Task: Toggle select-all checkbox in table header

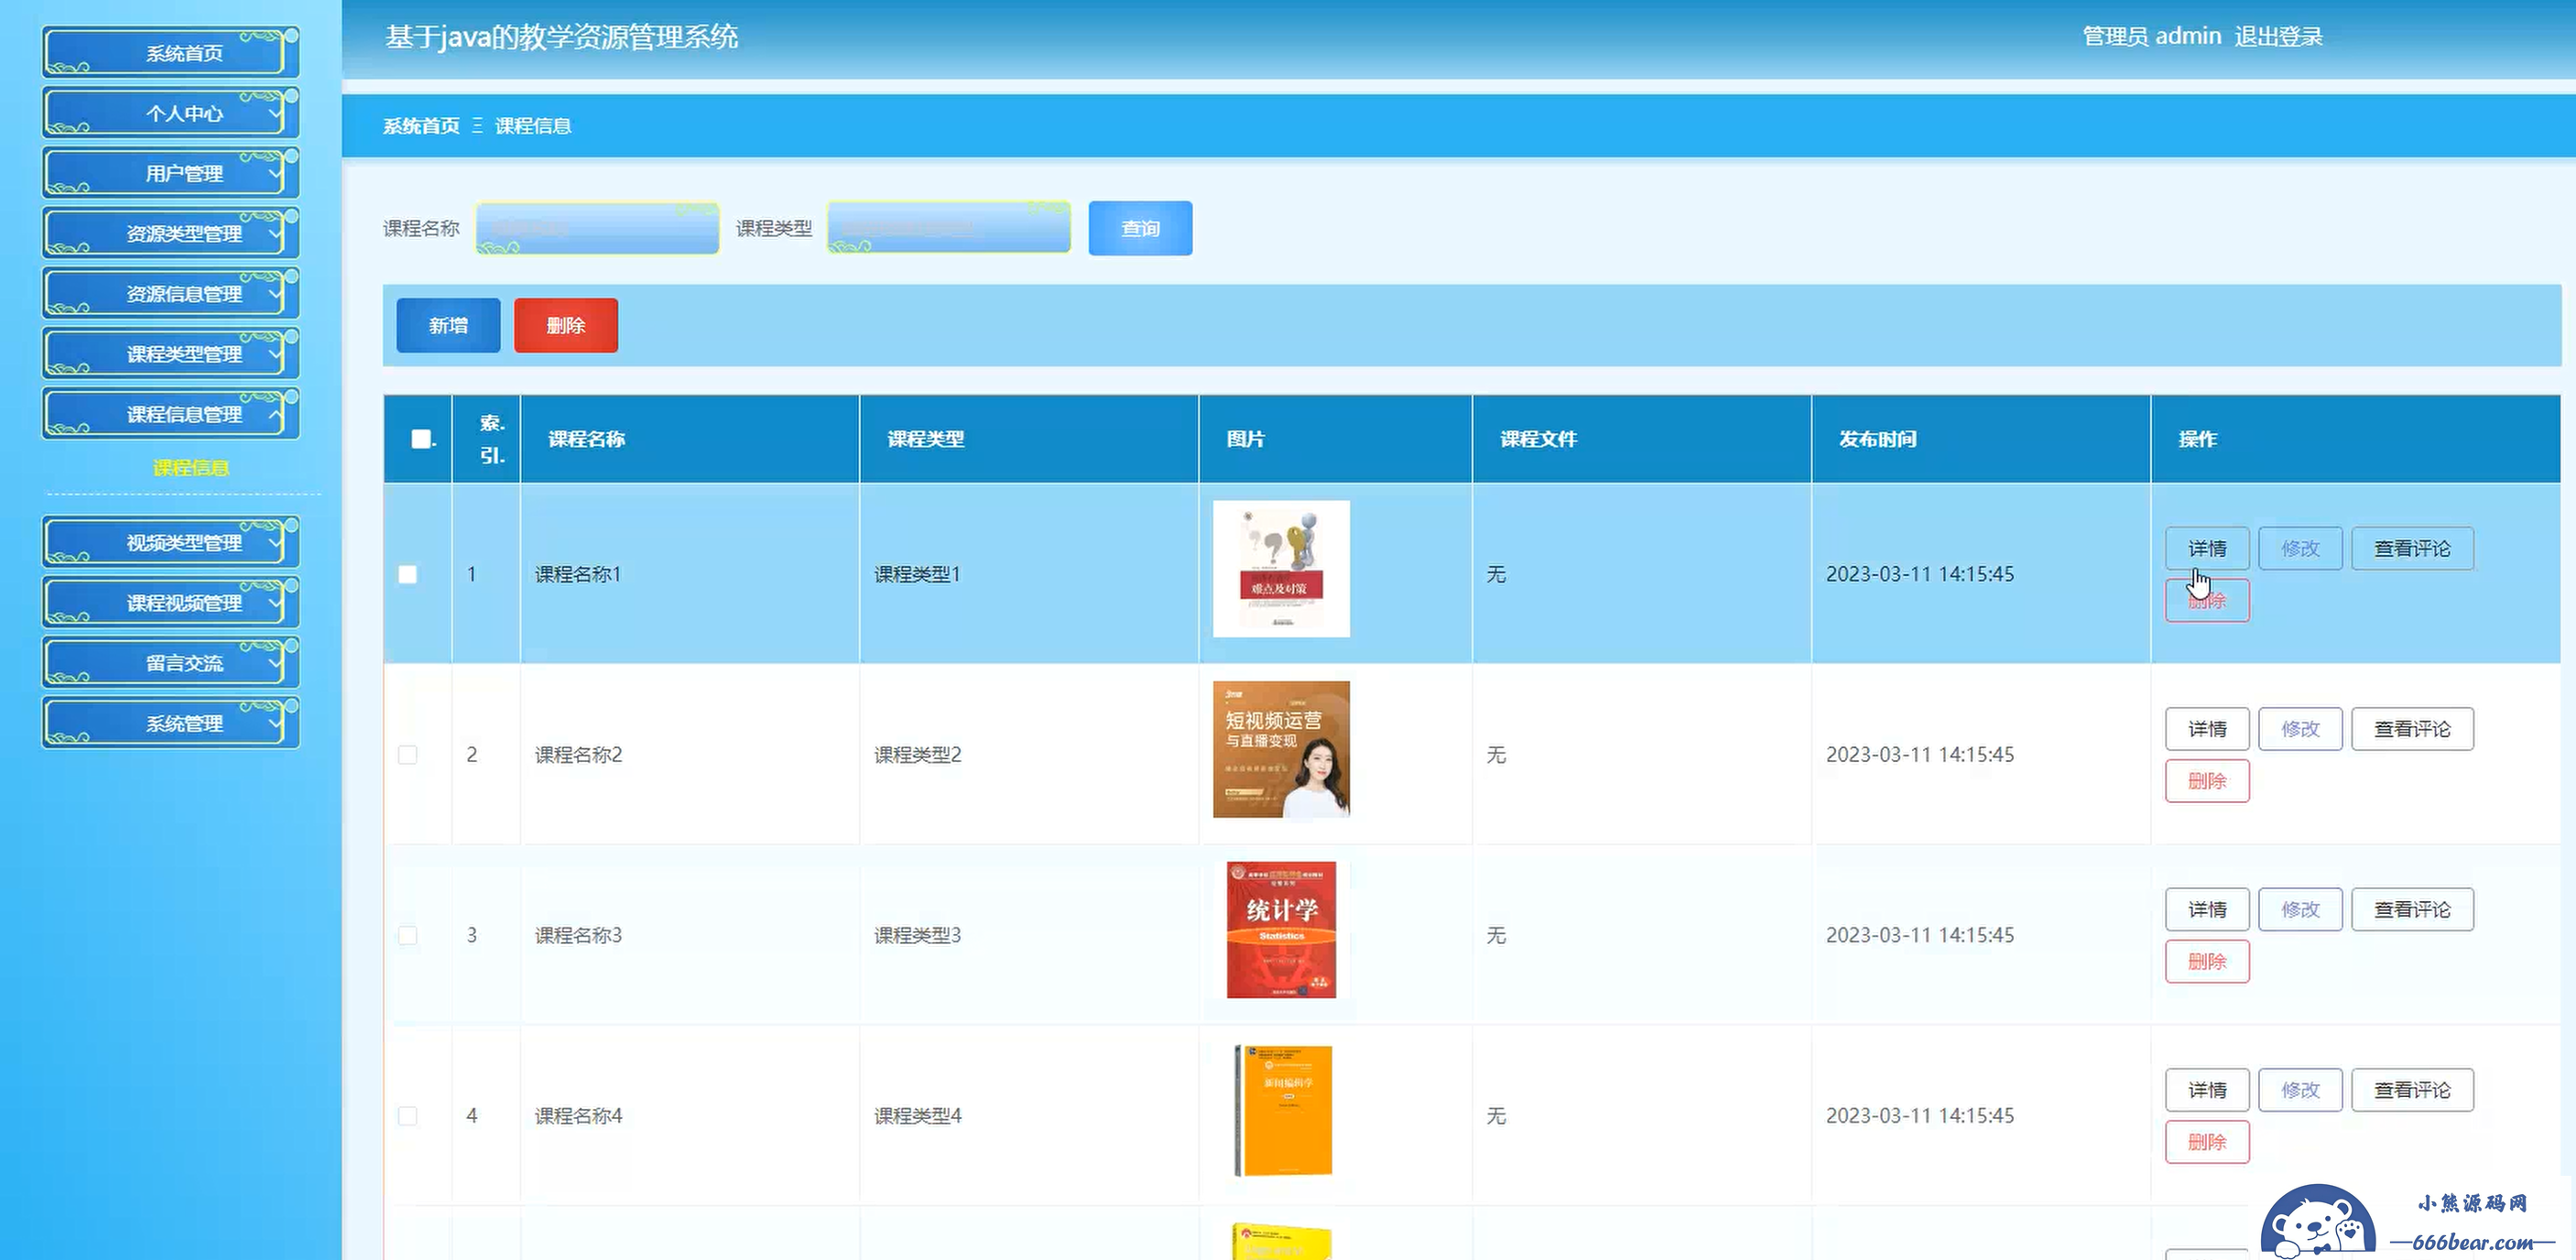Action: tap(421, 439)
